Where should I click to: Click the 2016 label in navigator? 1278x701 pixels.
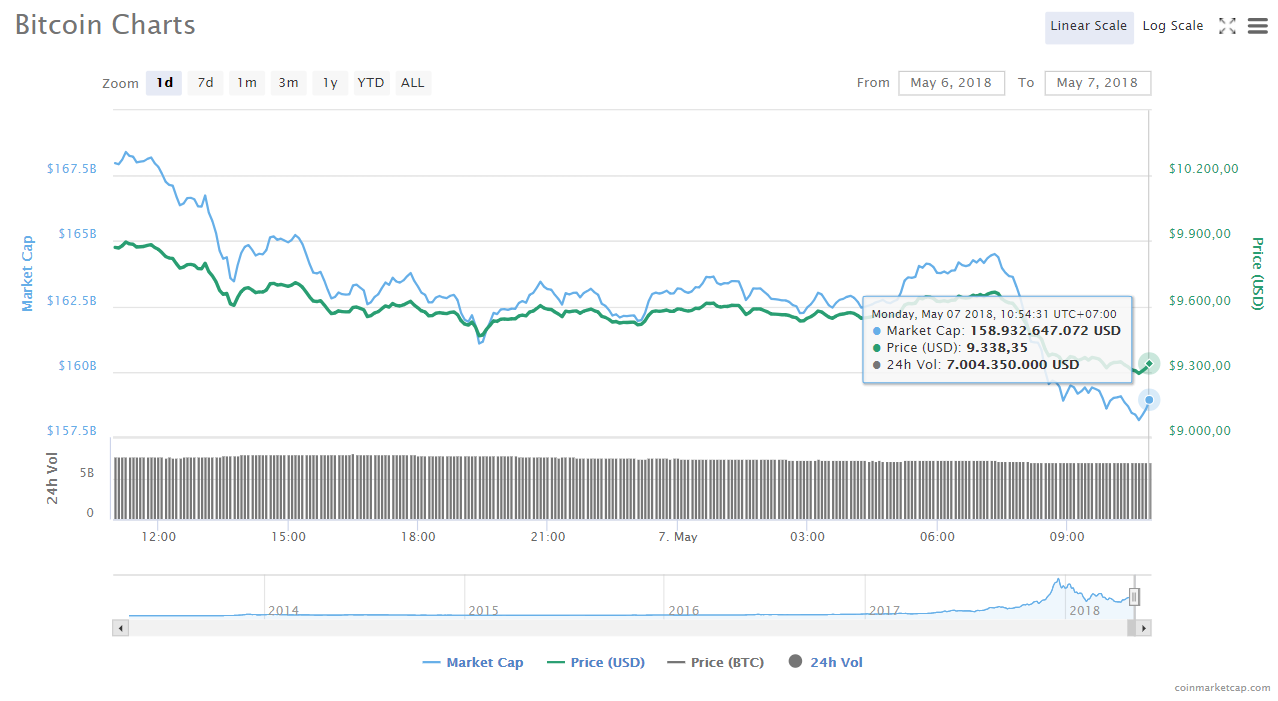click(684, 610)
